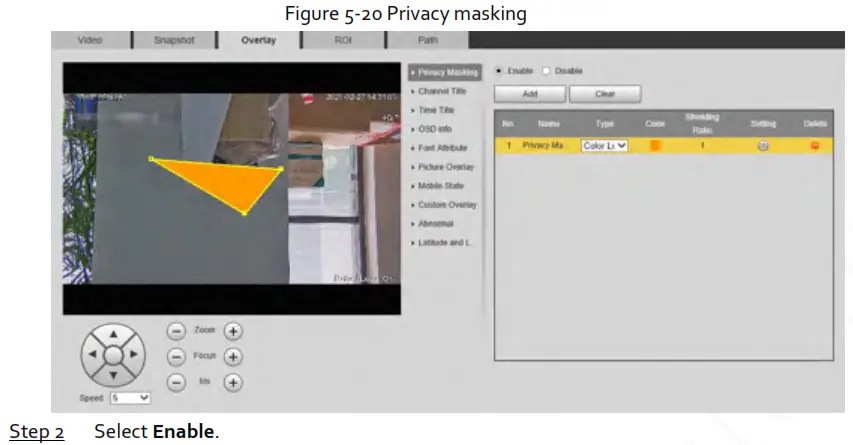This screenshot has width=853, height=445.
Task: Switch to the Video tab
Action: tap(90, 40)
